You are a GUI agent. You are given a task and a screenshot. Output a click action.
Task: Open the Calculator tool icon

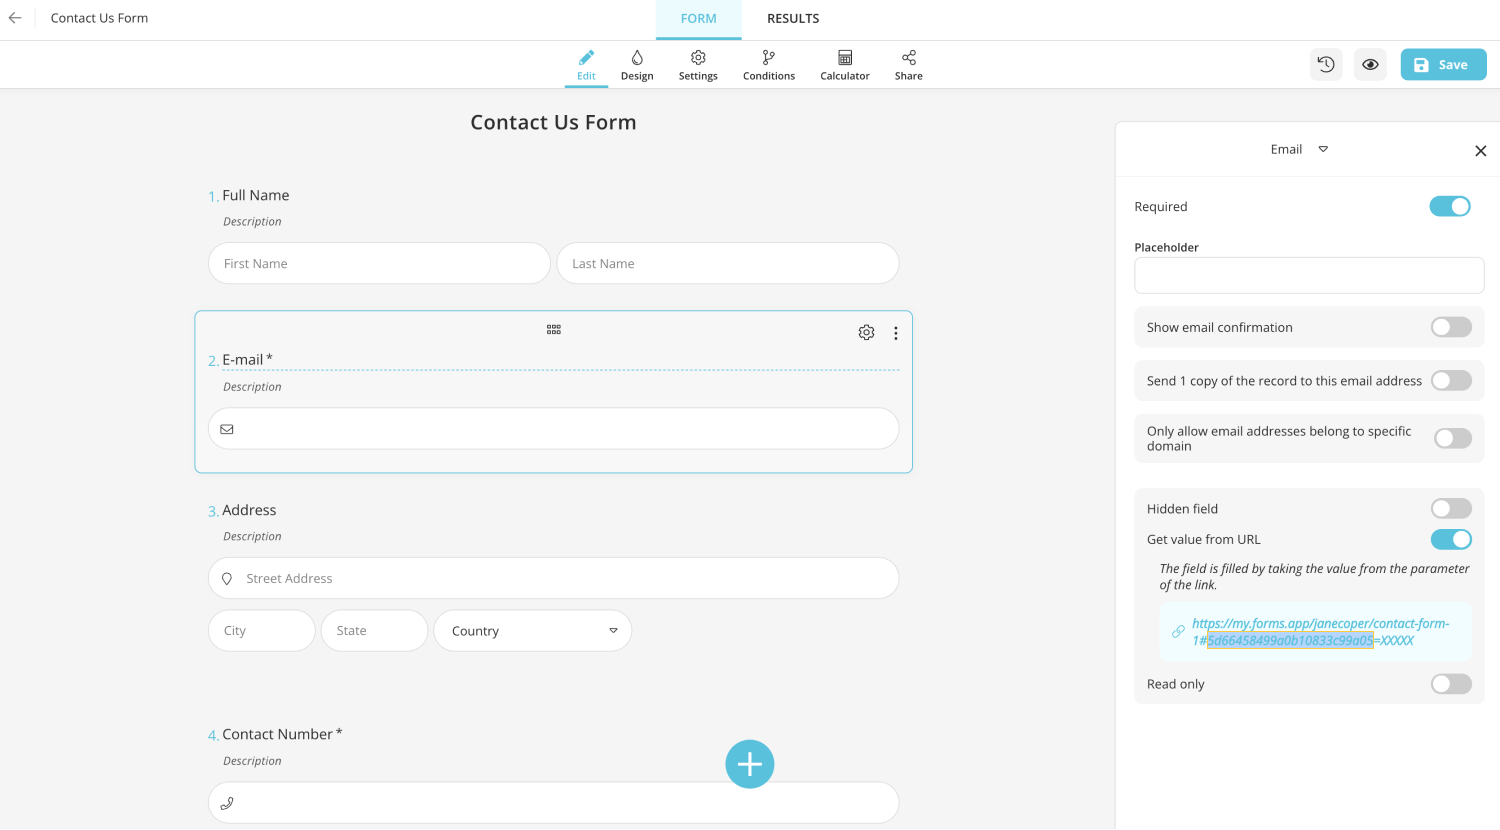(844, 58)
